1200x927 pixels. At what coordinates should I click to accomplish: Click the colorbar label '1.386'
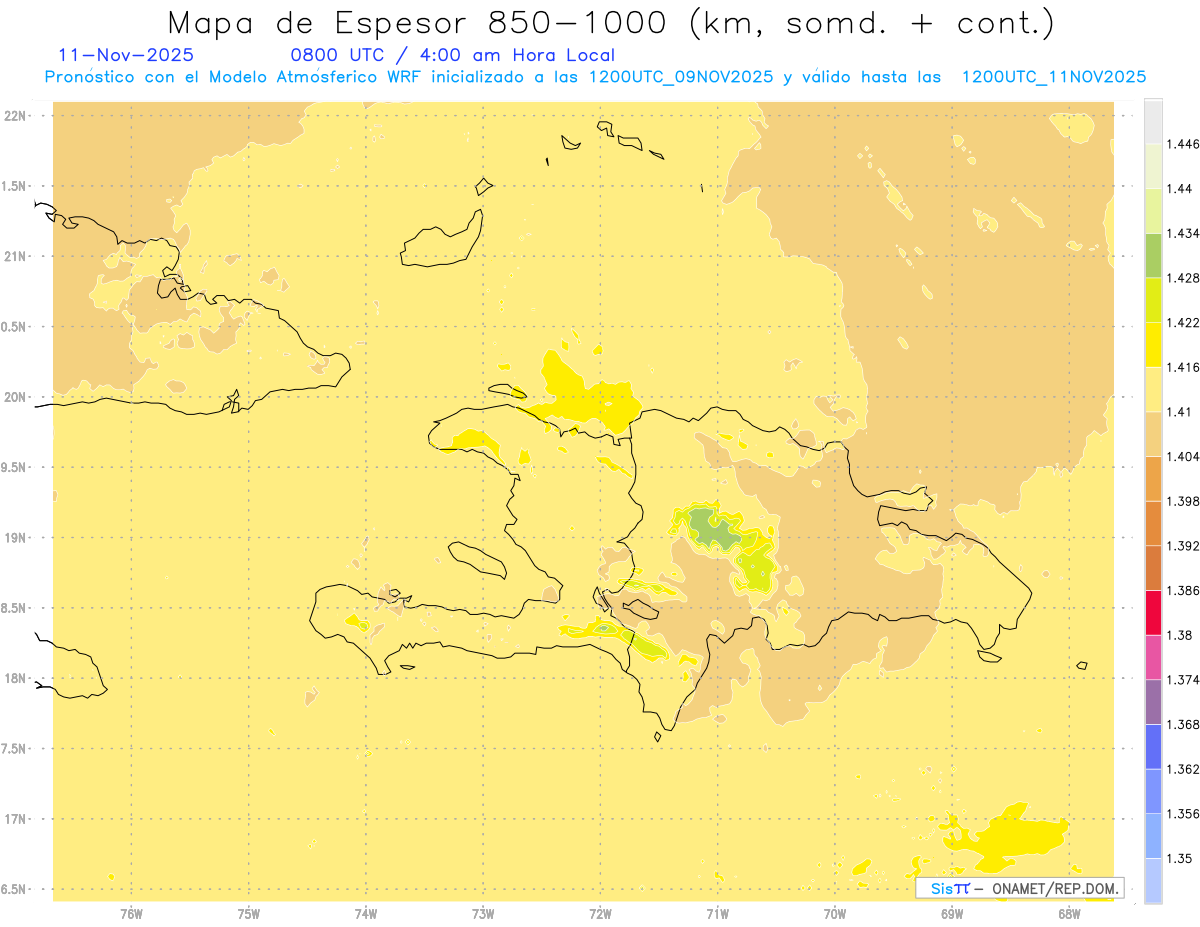tap(1184, 590)
